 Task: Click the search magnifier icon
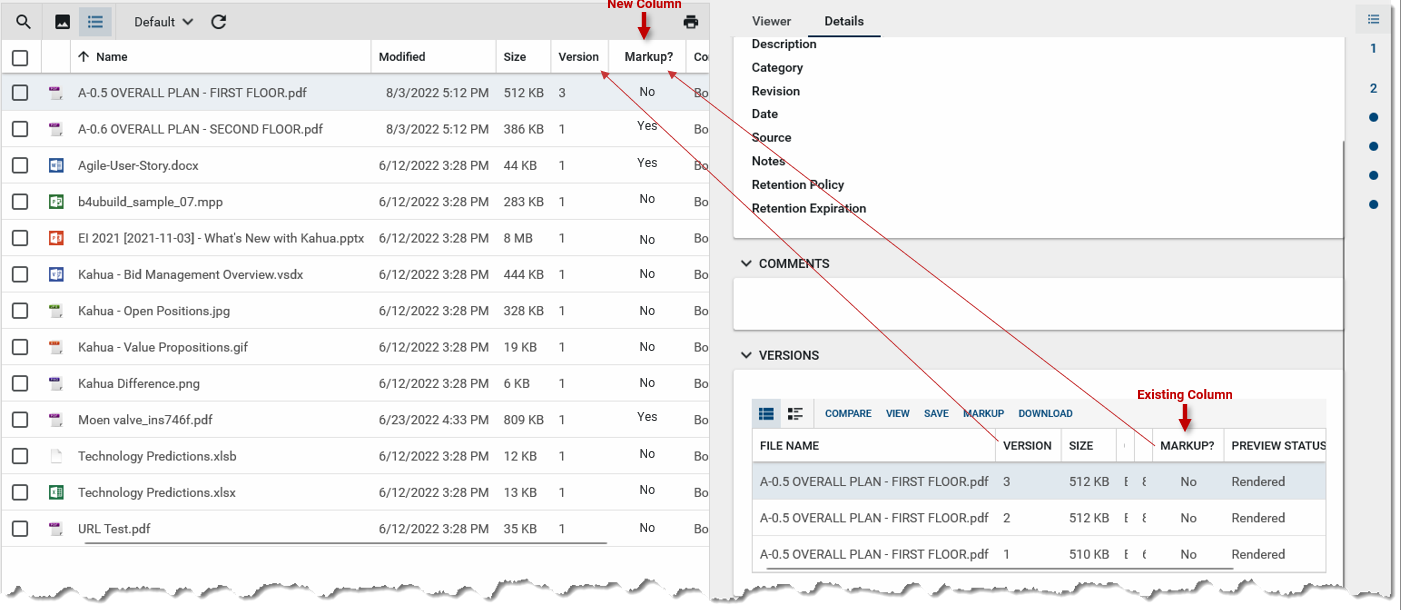point(23,22)
